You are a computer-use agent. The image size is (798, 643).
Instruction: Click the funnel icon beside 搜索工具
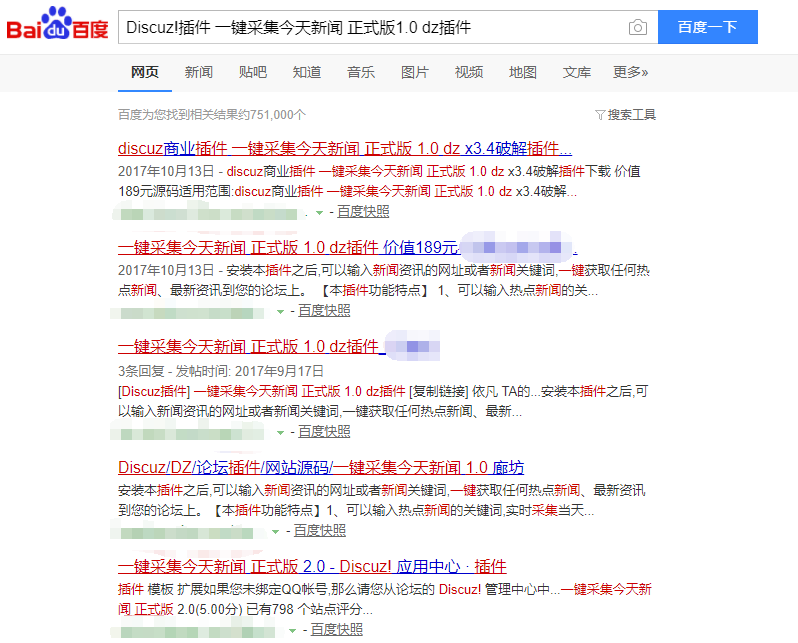pos(600,115)
